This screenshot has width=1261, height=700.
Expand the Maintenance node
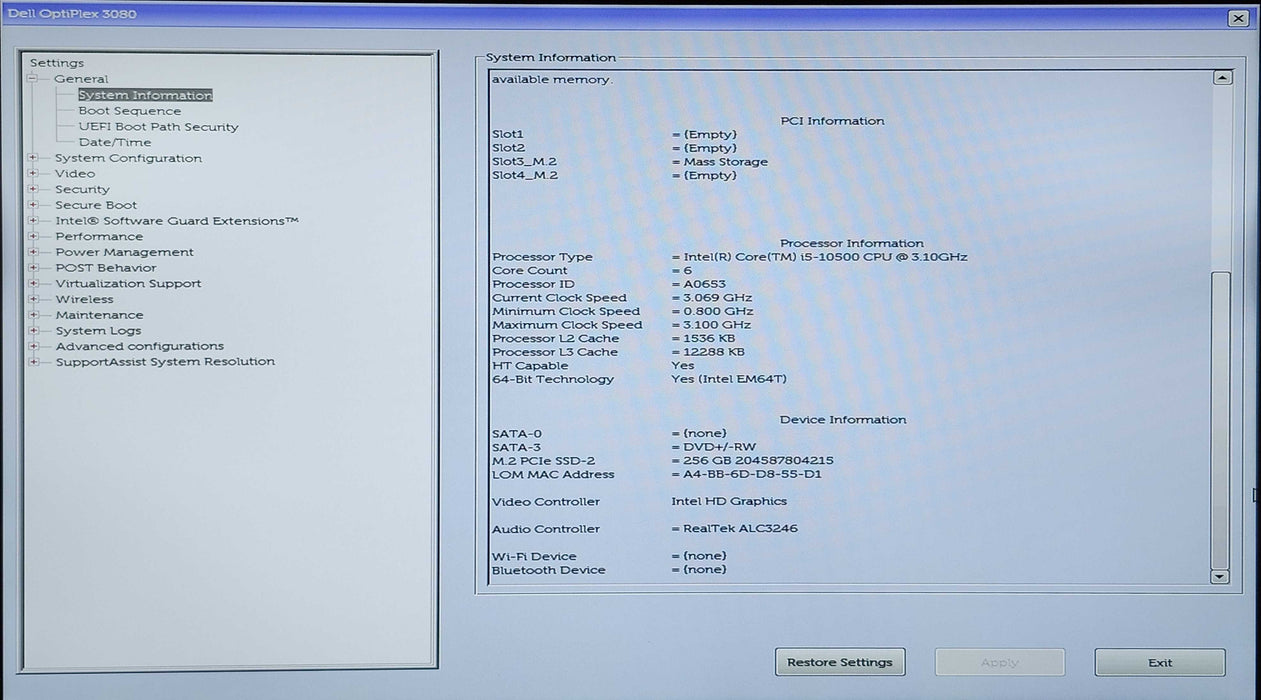click(x=33, y=315)
